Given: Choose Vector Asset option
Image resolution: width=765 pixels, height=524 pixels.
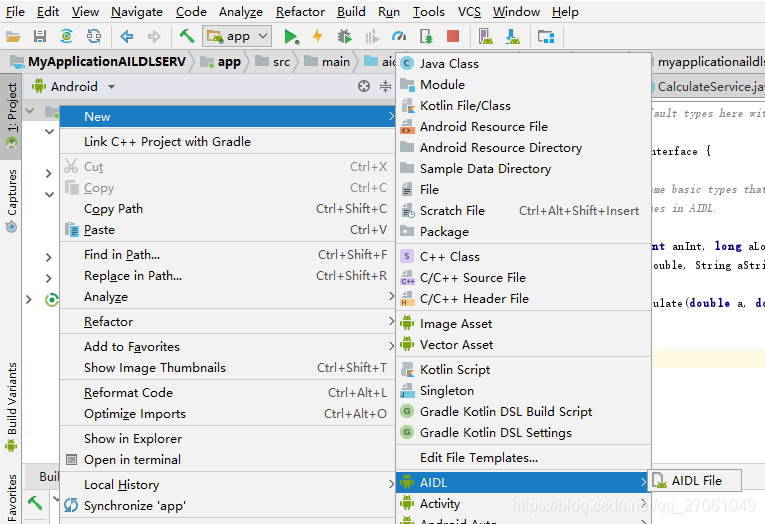Looking at the screenshot, I should [x=523, y=344].
